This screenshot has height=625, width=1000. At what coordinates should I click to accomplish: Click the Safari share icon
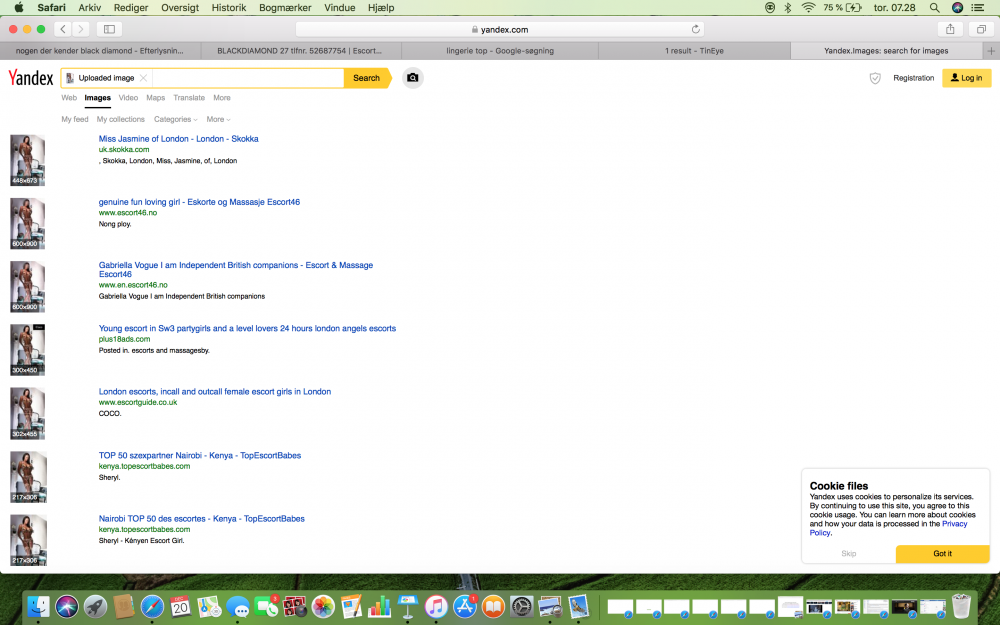[950, 29]
